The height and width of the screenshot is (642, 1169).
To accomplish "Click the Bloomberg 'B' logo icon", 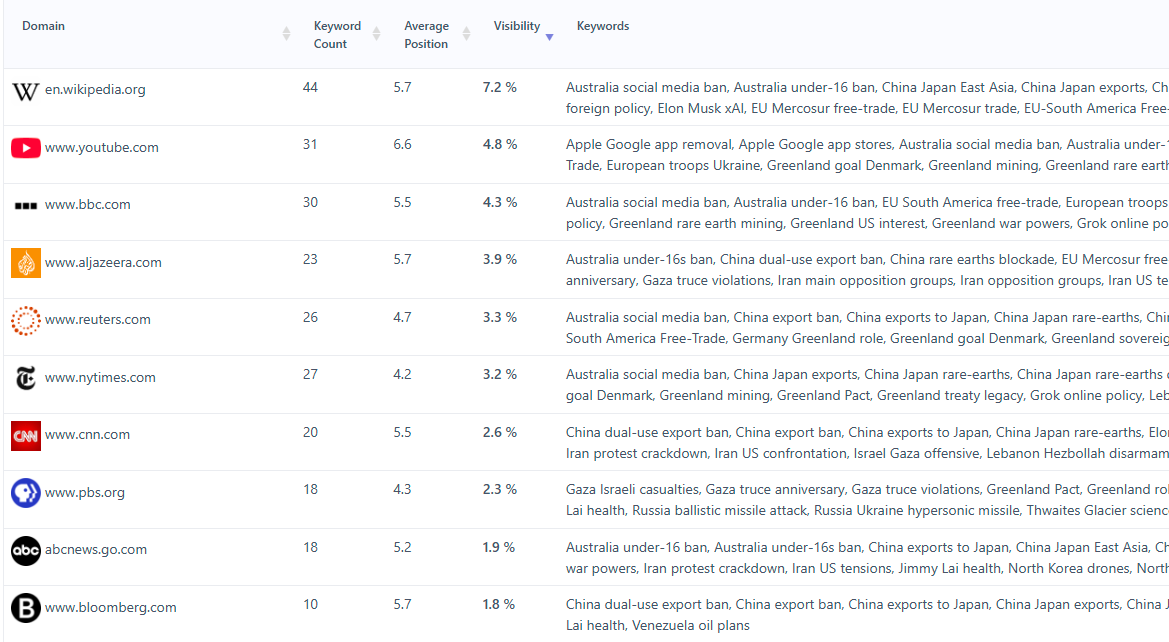I will [x=25, y=607].
